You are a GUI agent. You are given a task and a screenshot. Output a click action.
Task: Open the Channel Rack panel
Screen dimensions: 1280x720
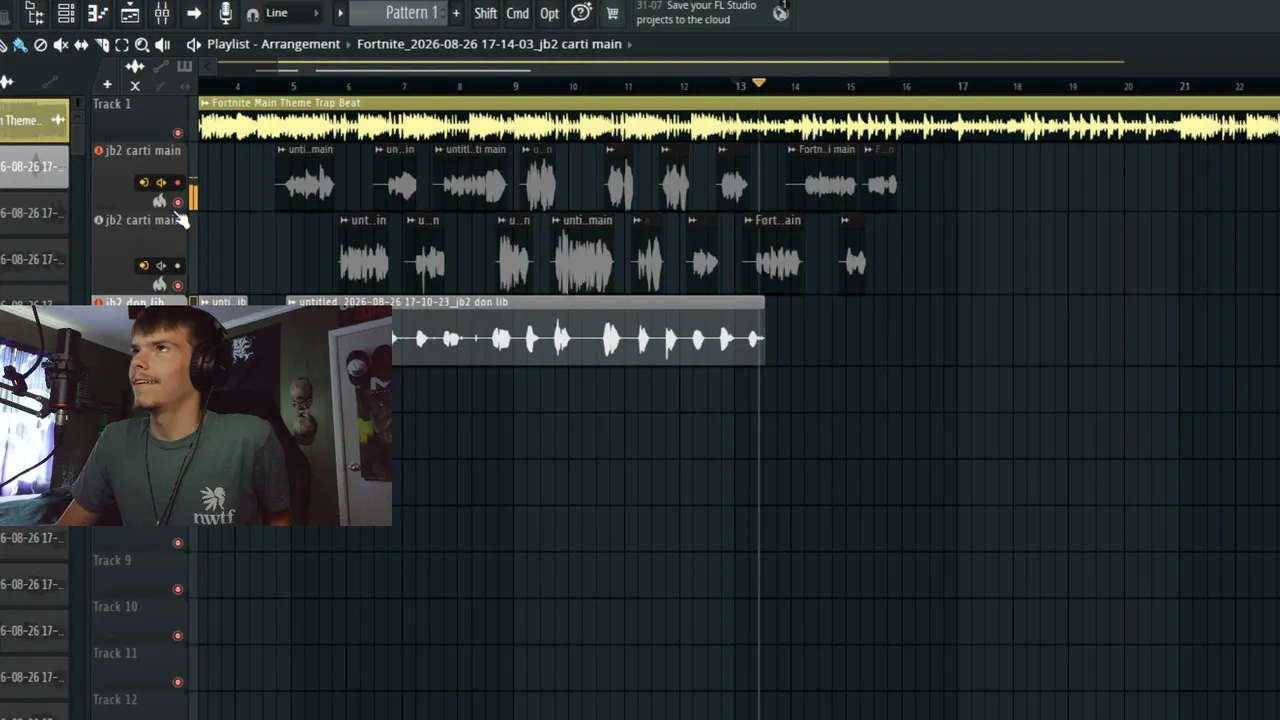click(66, 13)
